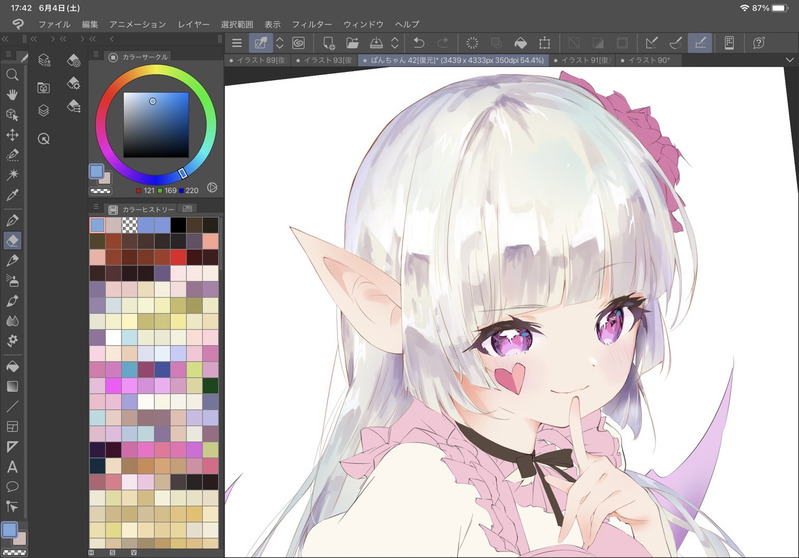Click the Fill bucket command bar icon
The height and width of the screenshot is (558, 799).
[x=520, y=43]
